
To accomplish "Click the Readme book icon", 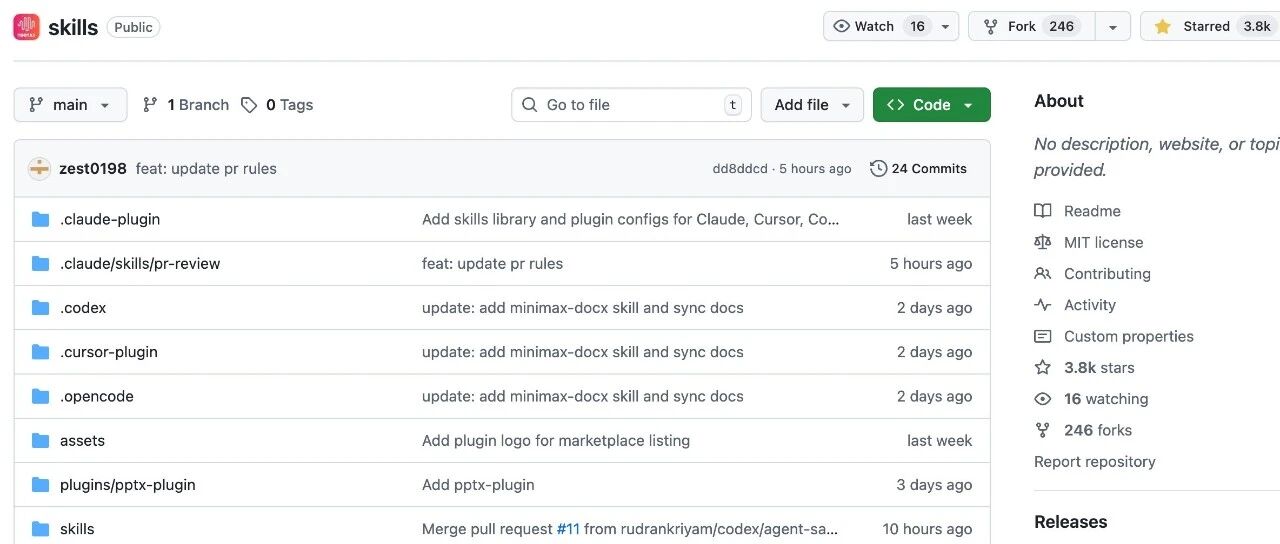I will pos(1043,211).
